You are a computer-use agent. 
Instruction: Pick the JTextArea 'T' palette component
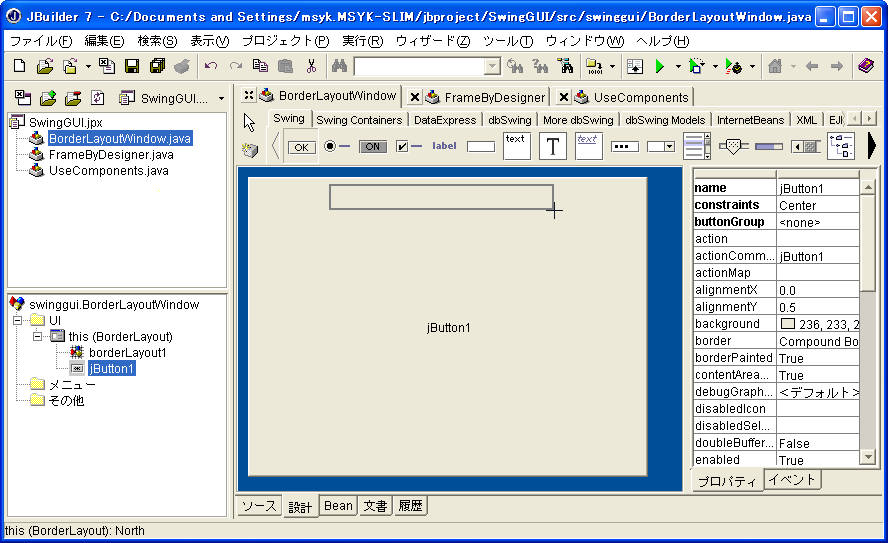pos(552,146)
